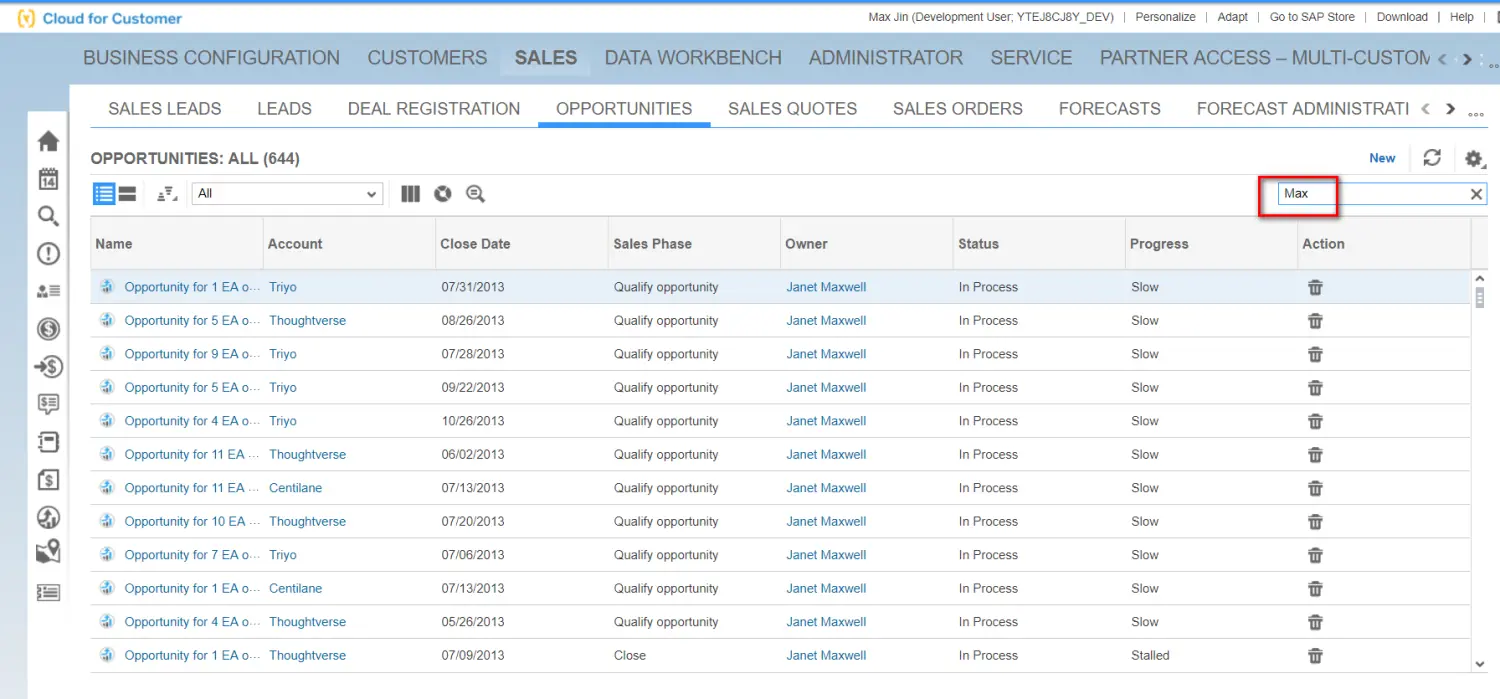Click Download in top bar
Viewport: 1500px width, 699px height.
[1402, 17]
